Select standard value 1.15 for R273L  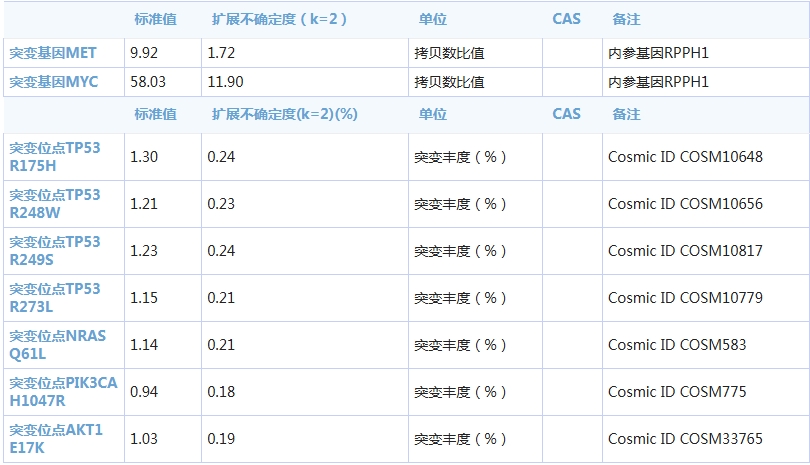coord(144,298)
